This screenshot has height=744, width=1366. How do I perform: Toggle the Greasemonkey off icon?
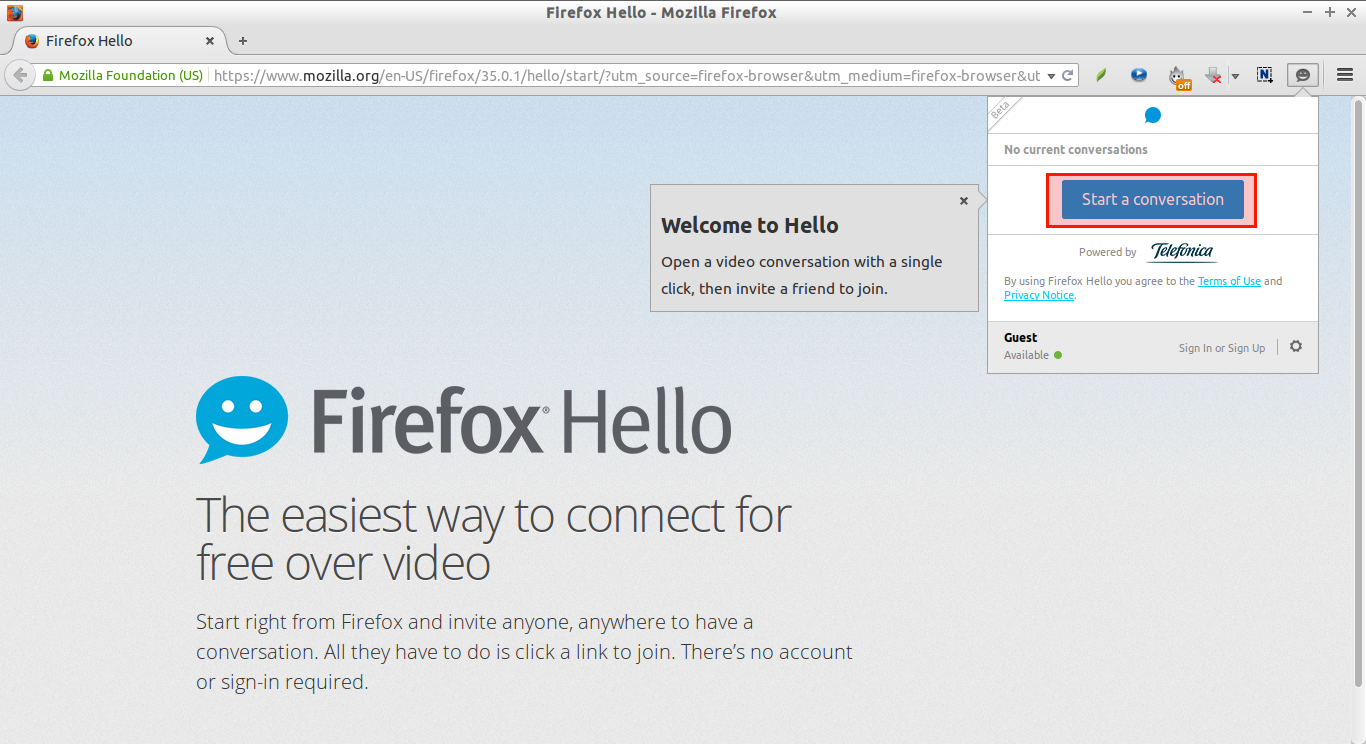coord(1179,76)
